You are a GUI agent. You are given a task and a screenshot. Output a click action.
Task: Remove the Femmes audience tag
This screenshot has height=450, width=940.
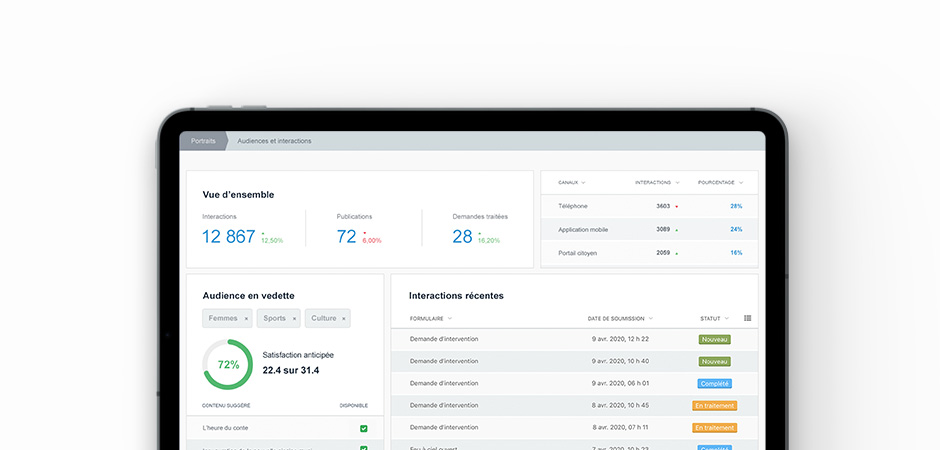[246, 319]
